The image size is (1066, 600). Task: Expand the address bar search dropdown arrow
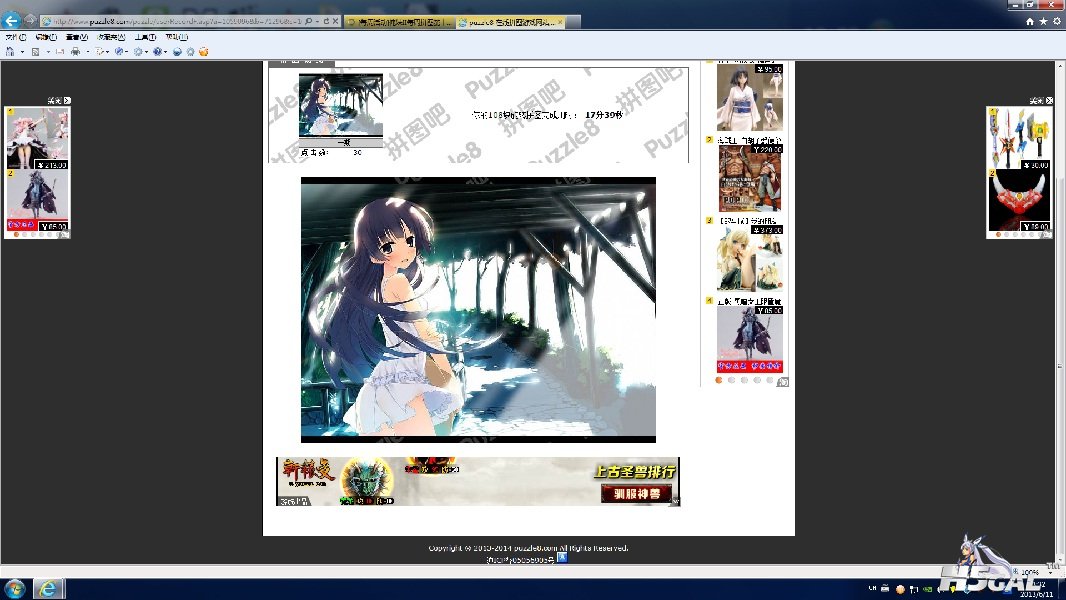[x=317, y=21]
